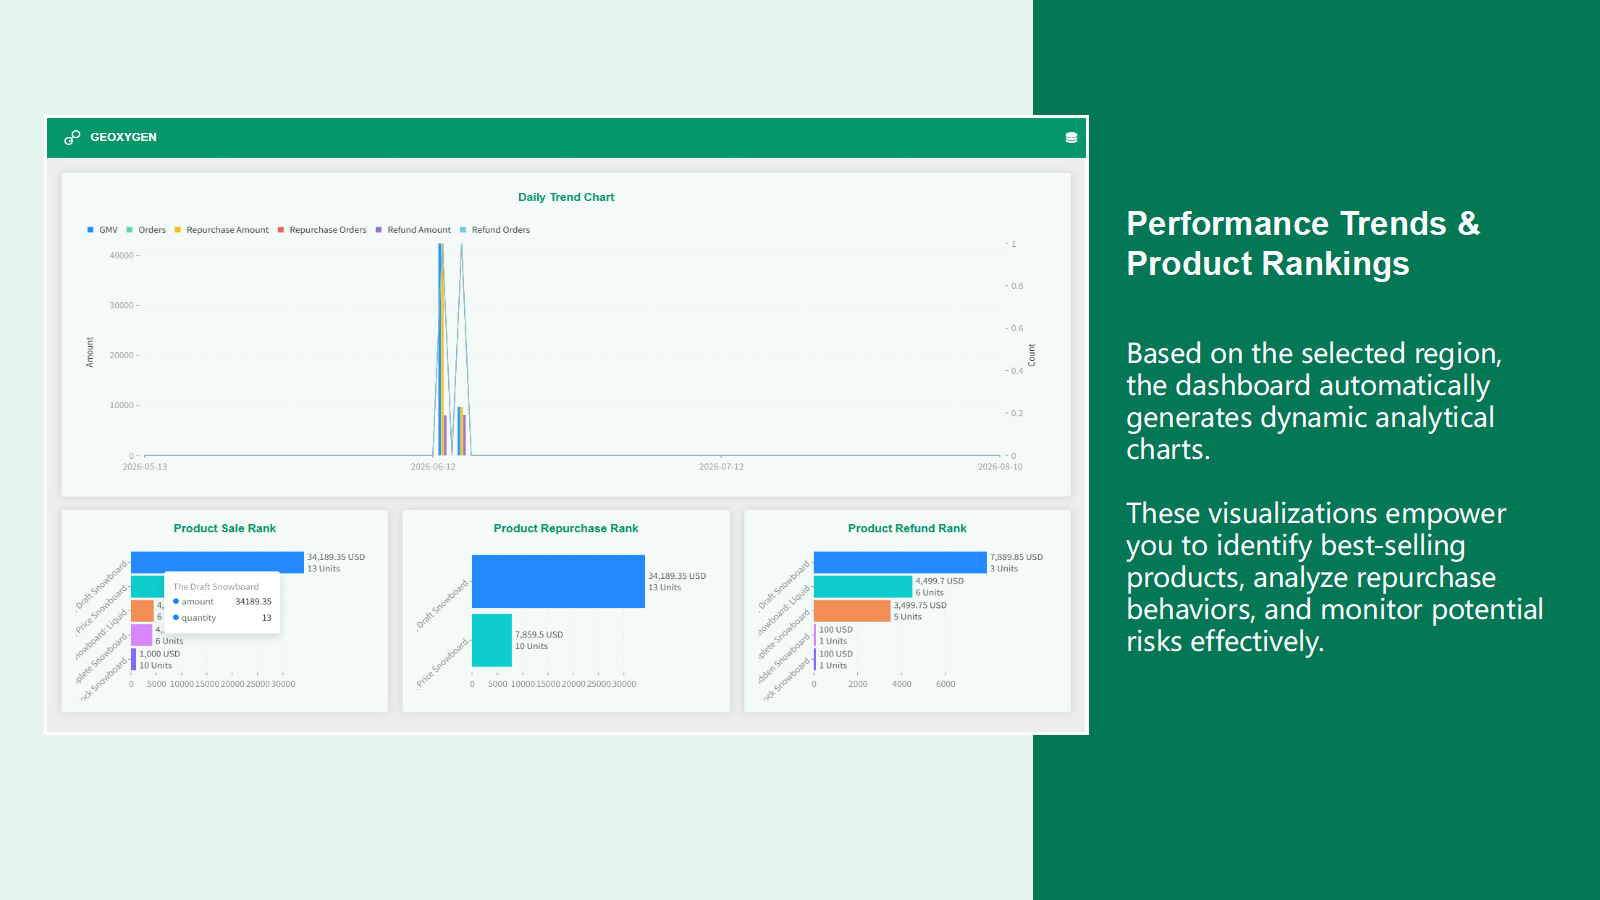The width and height of the screenshot is (1600, 900).
Task: Click the Product Repurchase Rank heading
Action: click(x=566, y=528)
